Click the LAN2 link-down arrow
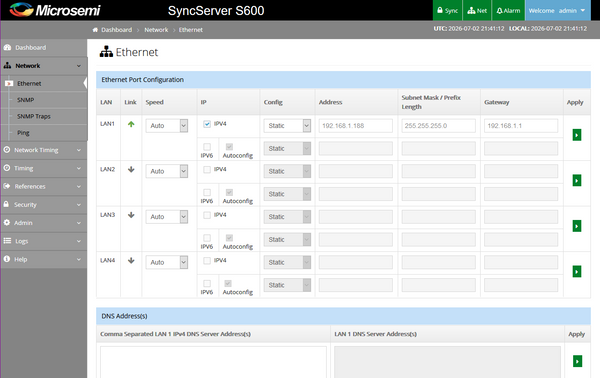This screenshot has height=378, width=600. (x=131, y=169)
